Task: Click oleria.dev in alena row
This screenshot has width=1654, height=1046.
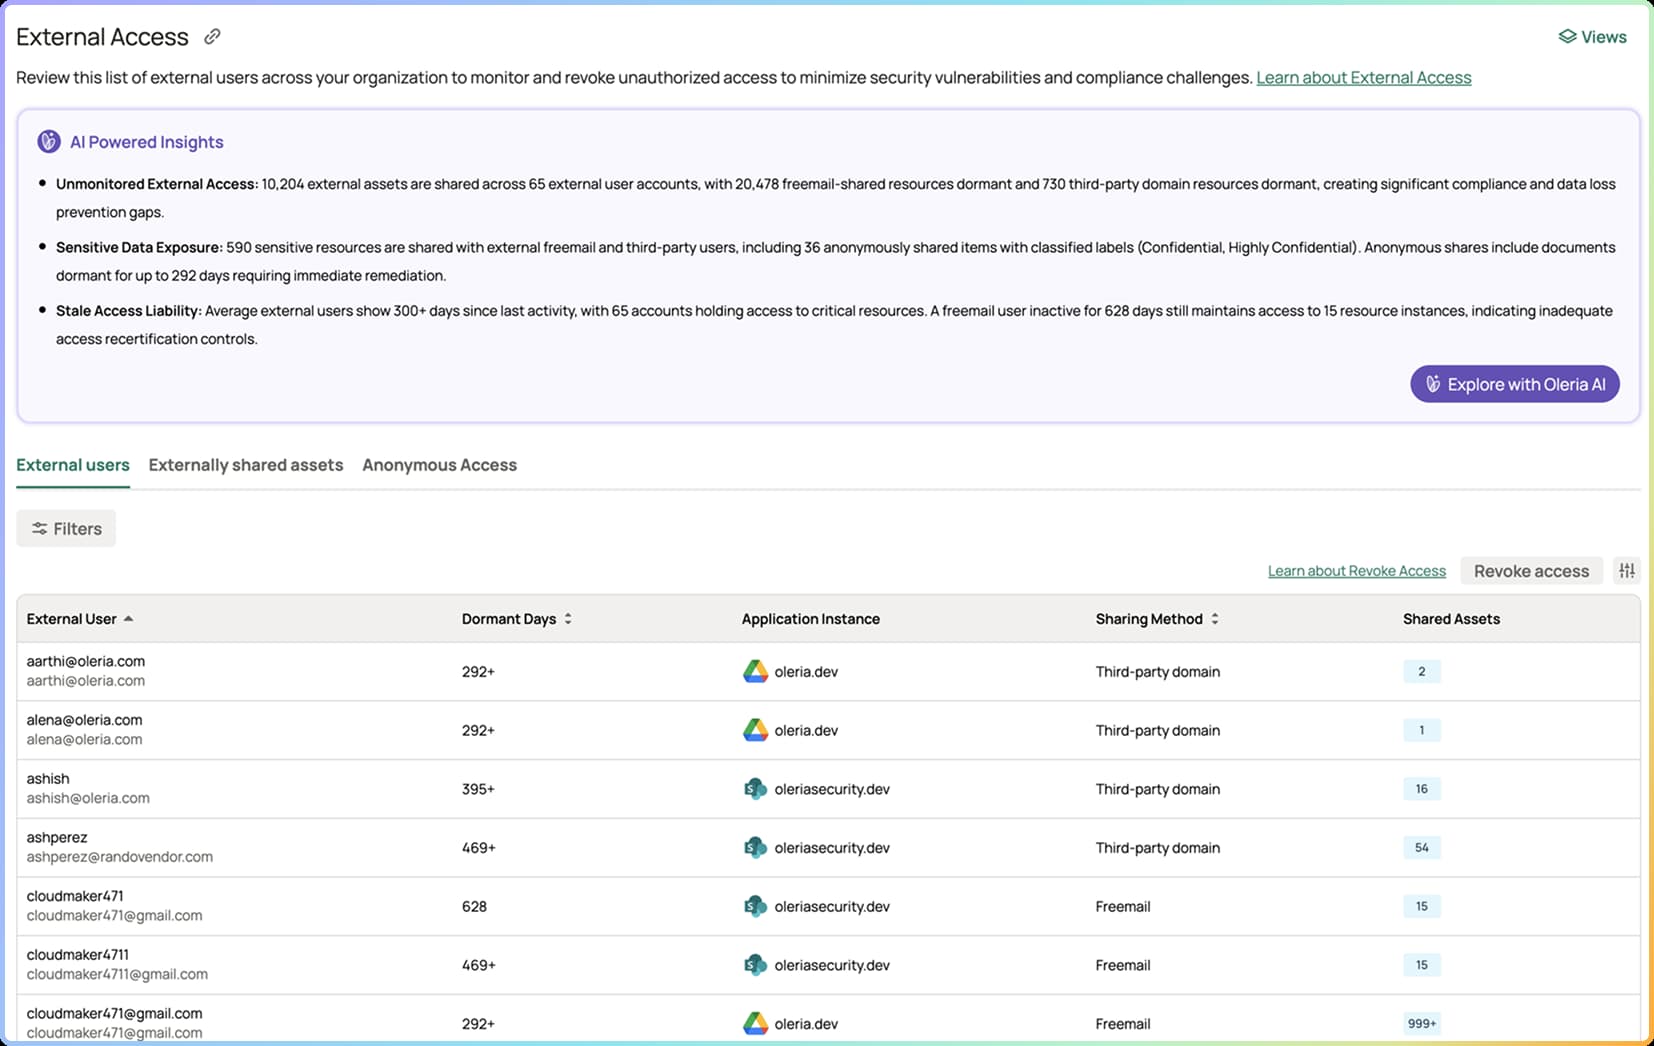Action: point(806,731)
